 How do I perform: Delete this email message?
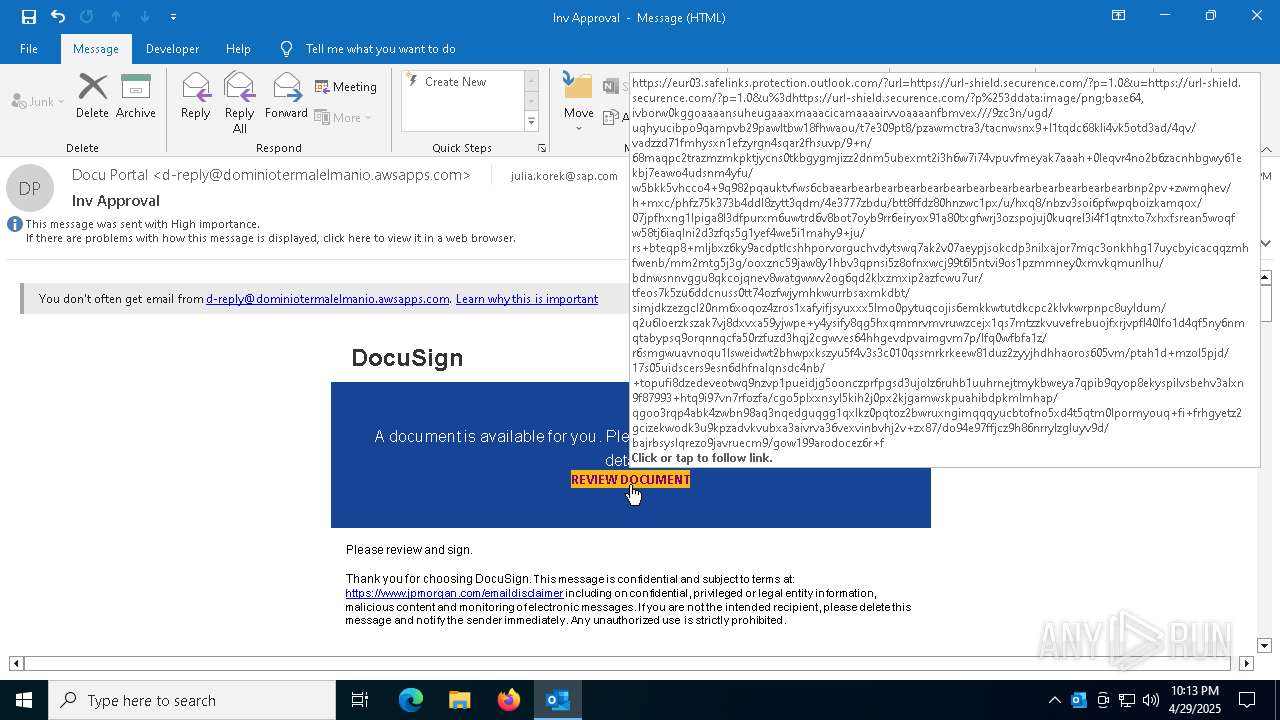(92, 97)
